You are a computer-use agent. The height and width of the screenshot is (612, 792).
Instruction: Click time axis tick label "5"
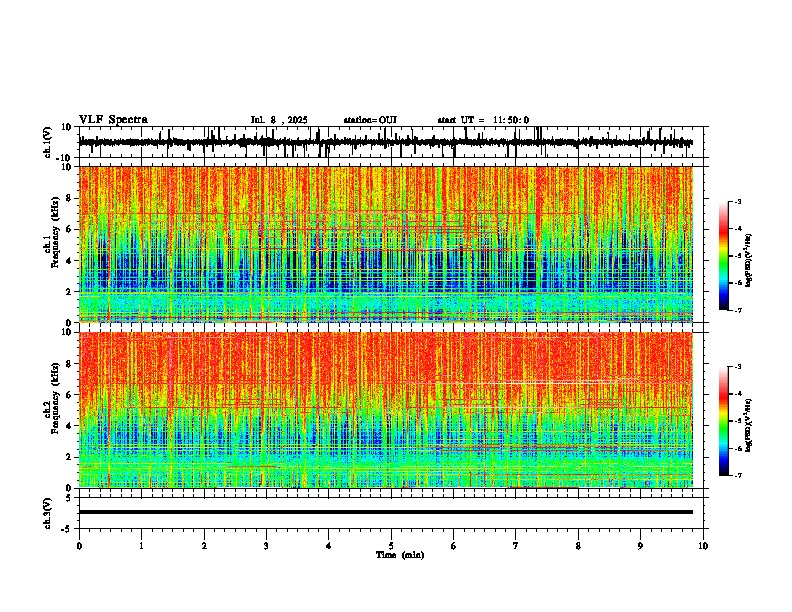[x=391, y=546]
